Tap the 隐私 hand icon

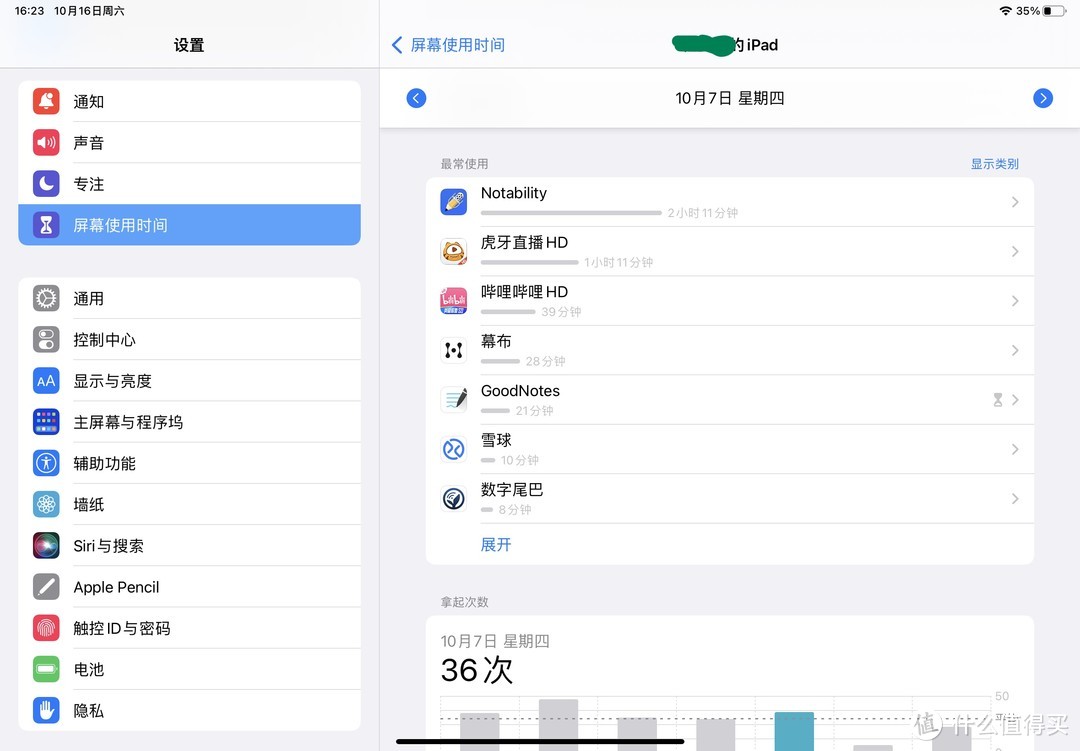point(46,710)
